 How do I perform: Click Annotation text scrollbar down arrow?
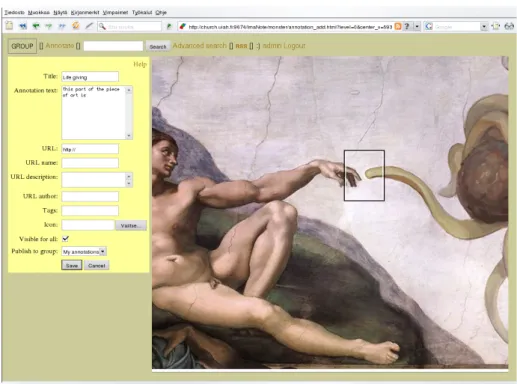[x=129, y=135]
